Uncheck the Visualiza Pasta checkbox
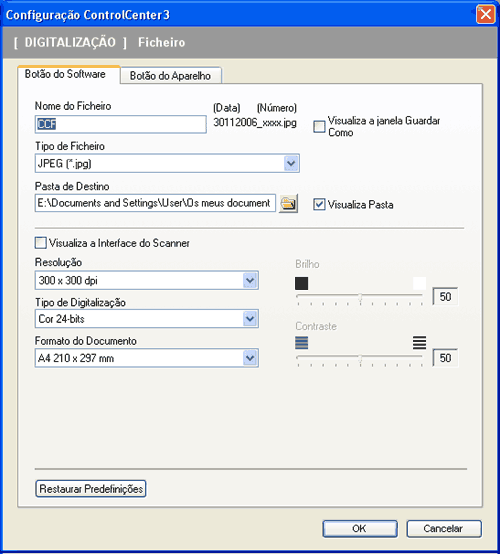Image resolution: width=500 pixels, height=554 pixels. coord(319,204)
